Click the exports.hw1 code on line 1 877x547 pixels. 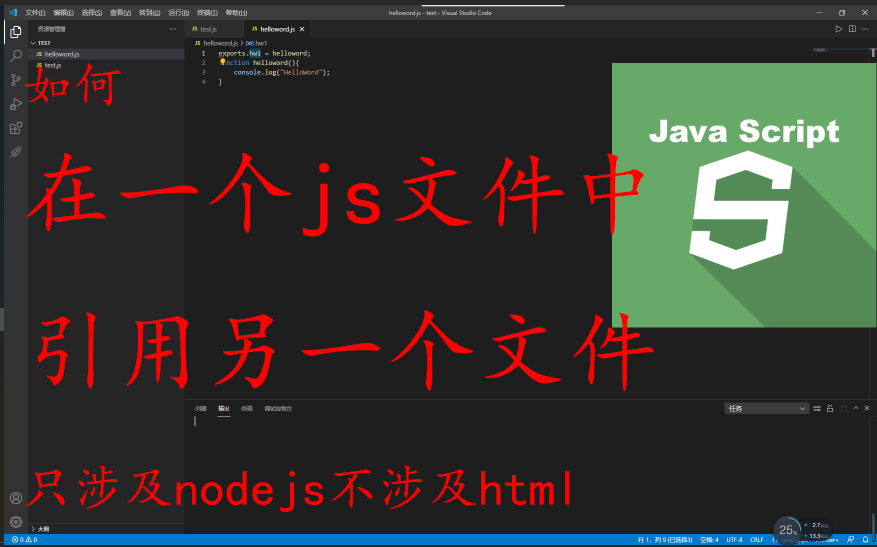pos(239,53)
